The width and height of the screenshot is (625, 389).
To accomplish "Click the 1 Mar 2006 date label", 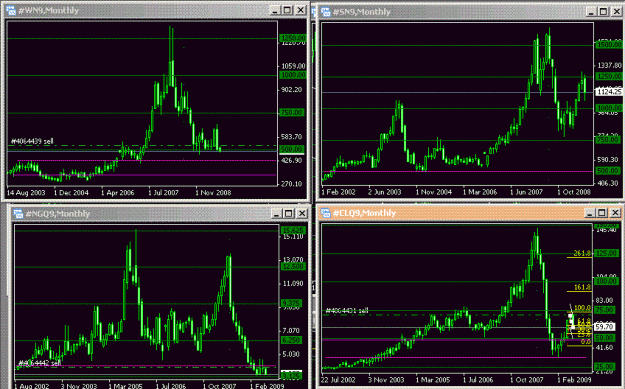I will click(480, 192).
